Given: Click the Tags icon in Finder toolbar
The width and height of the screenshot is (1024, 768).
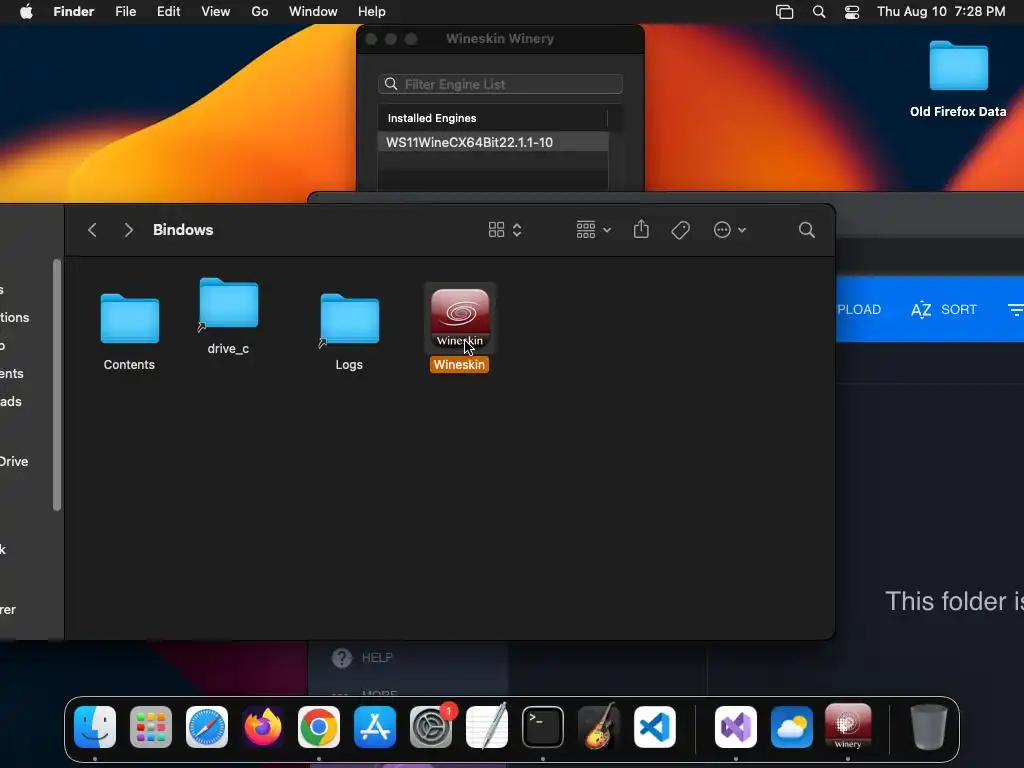Looking at the screenshot, I should pyautogui.click(x=680, y=230).
